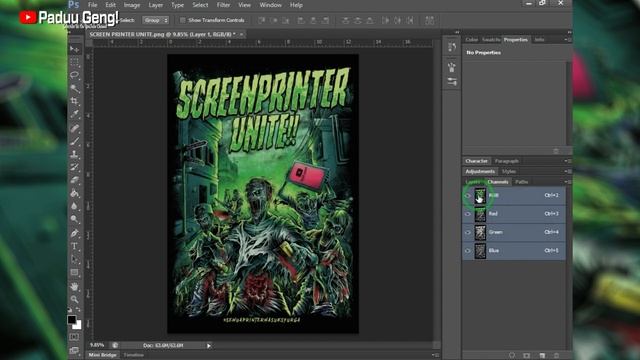Switch to the Paths tab
Screen dimensions: 640x360
522,182
